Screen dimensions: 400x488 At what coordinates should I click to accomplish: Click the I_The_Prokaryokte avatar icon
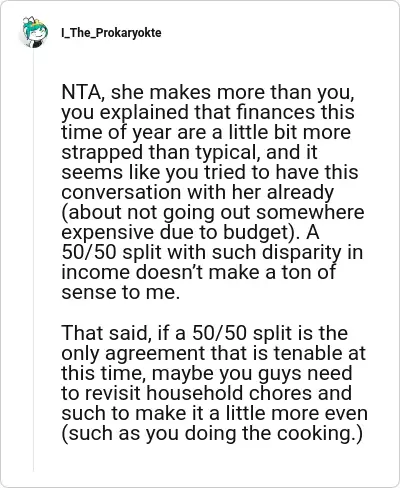pyautogui.click(x=34, y=32)
